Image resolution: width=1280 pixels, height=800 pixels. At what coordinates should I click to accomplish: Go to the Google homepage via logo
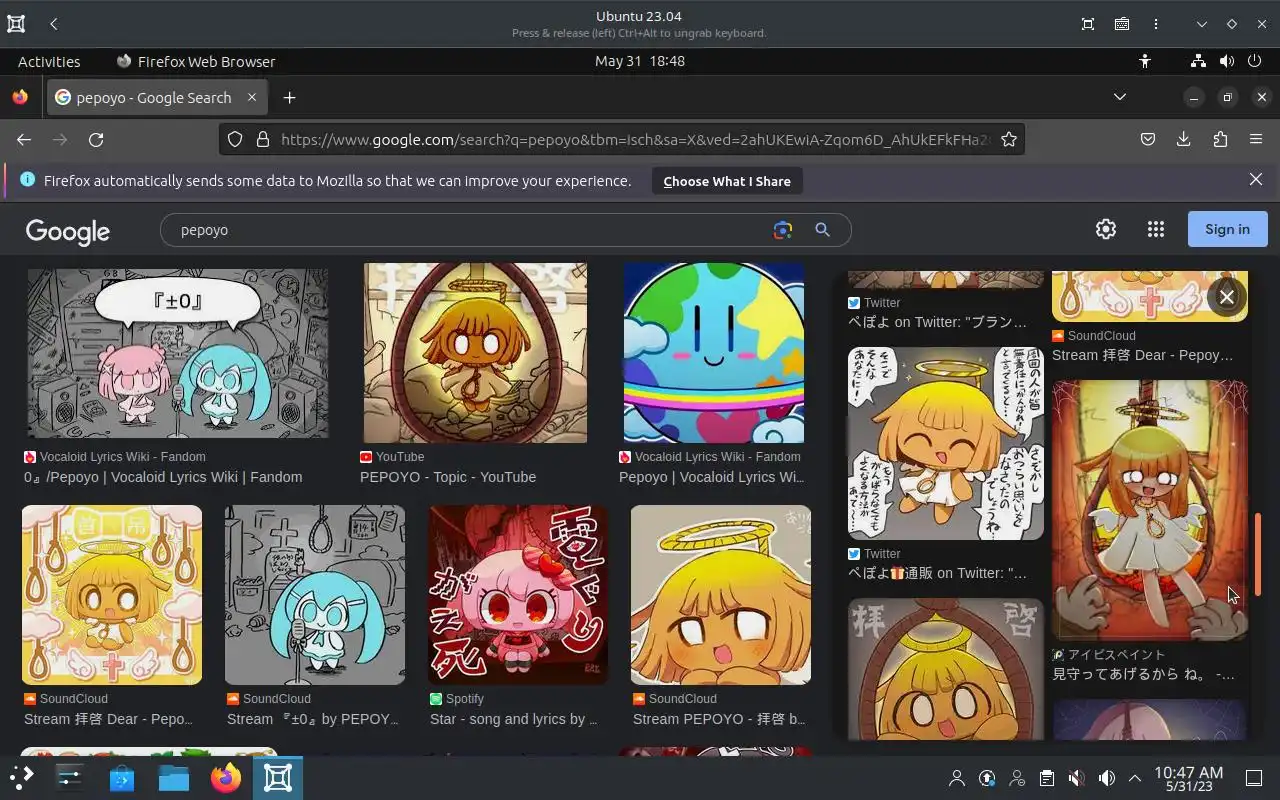click(68, 232)
